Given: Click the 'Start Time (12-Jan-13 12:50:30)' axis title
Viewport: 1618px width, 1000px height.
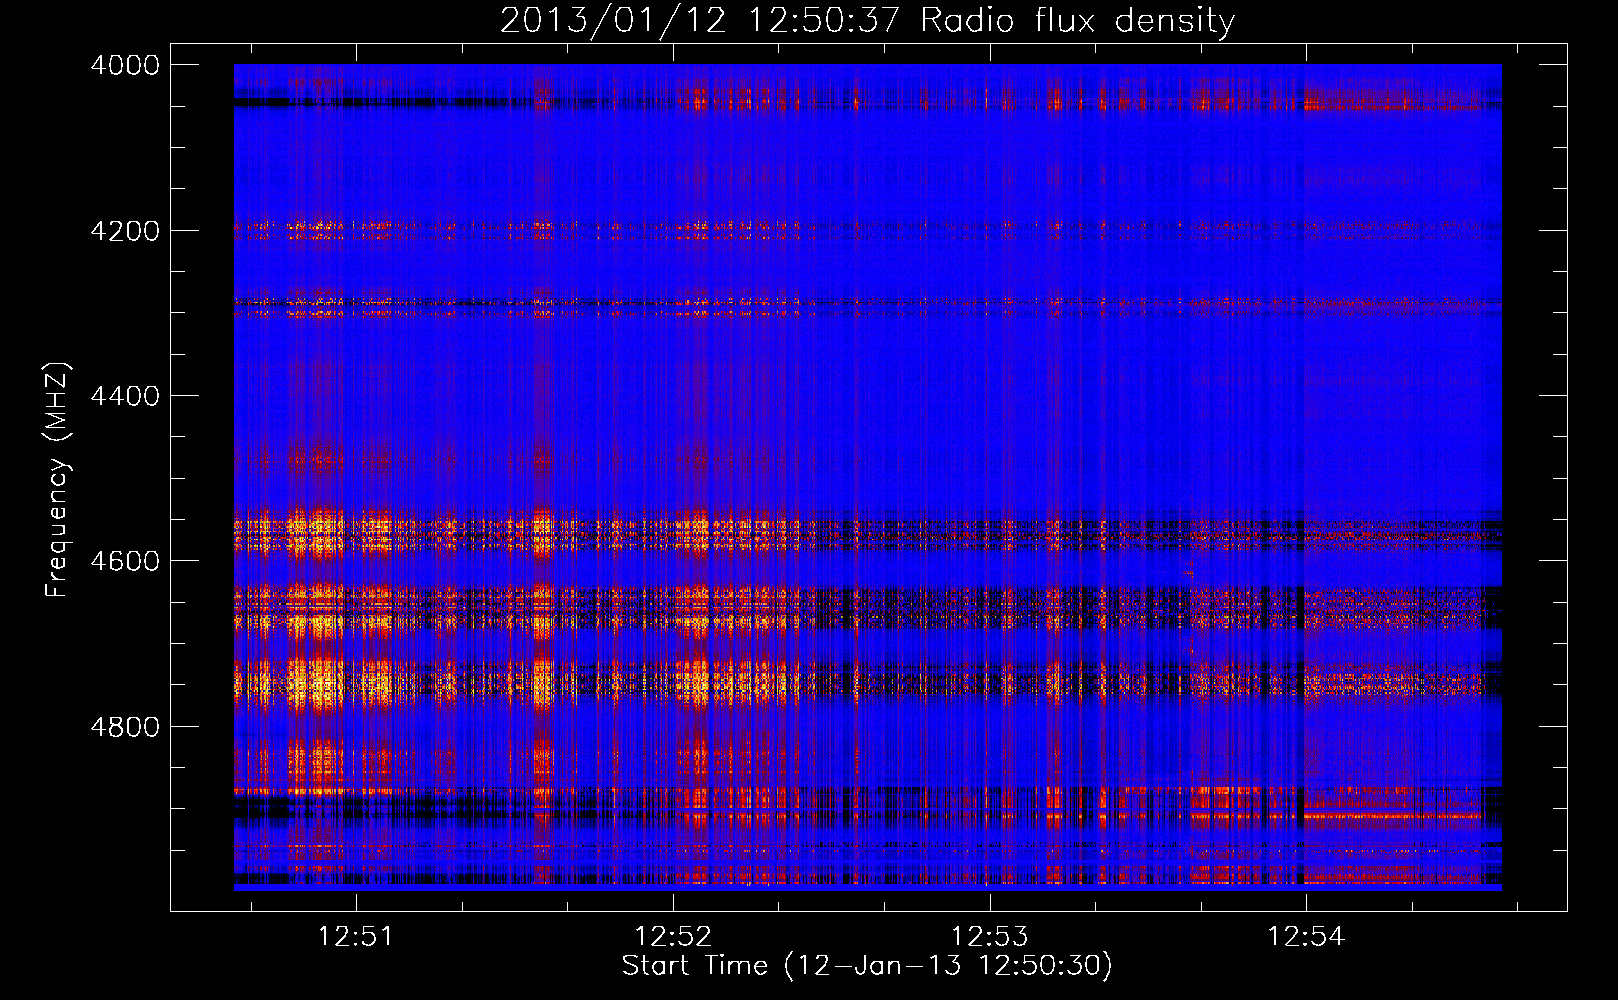Looking at the screenshot, I should click(867, 966).
